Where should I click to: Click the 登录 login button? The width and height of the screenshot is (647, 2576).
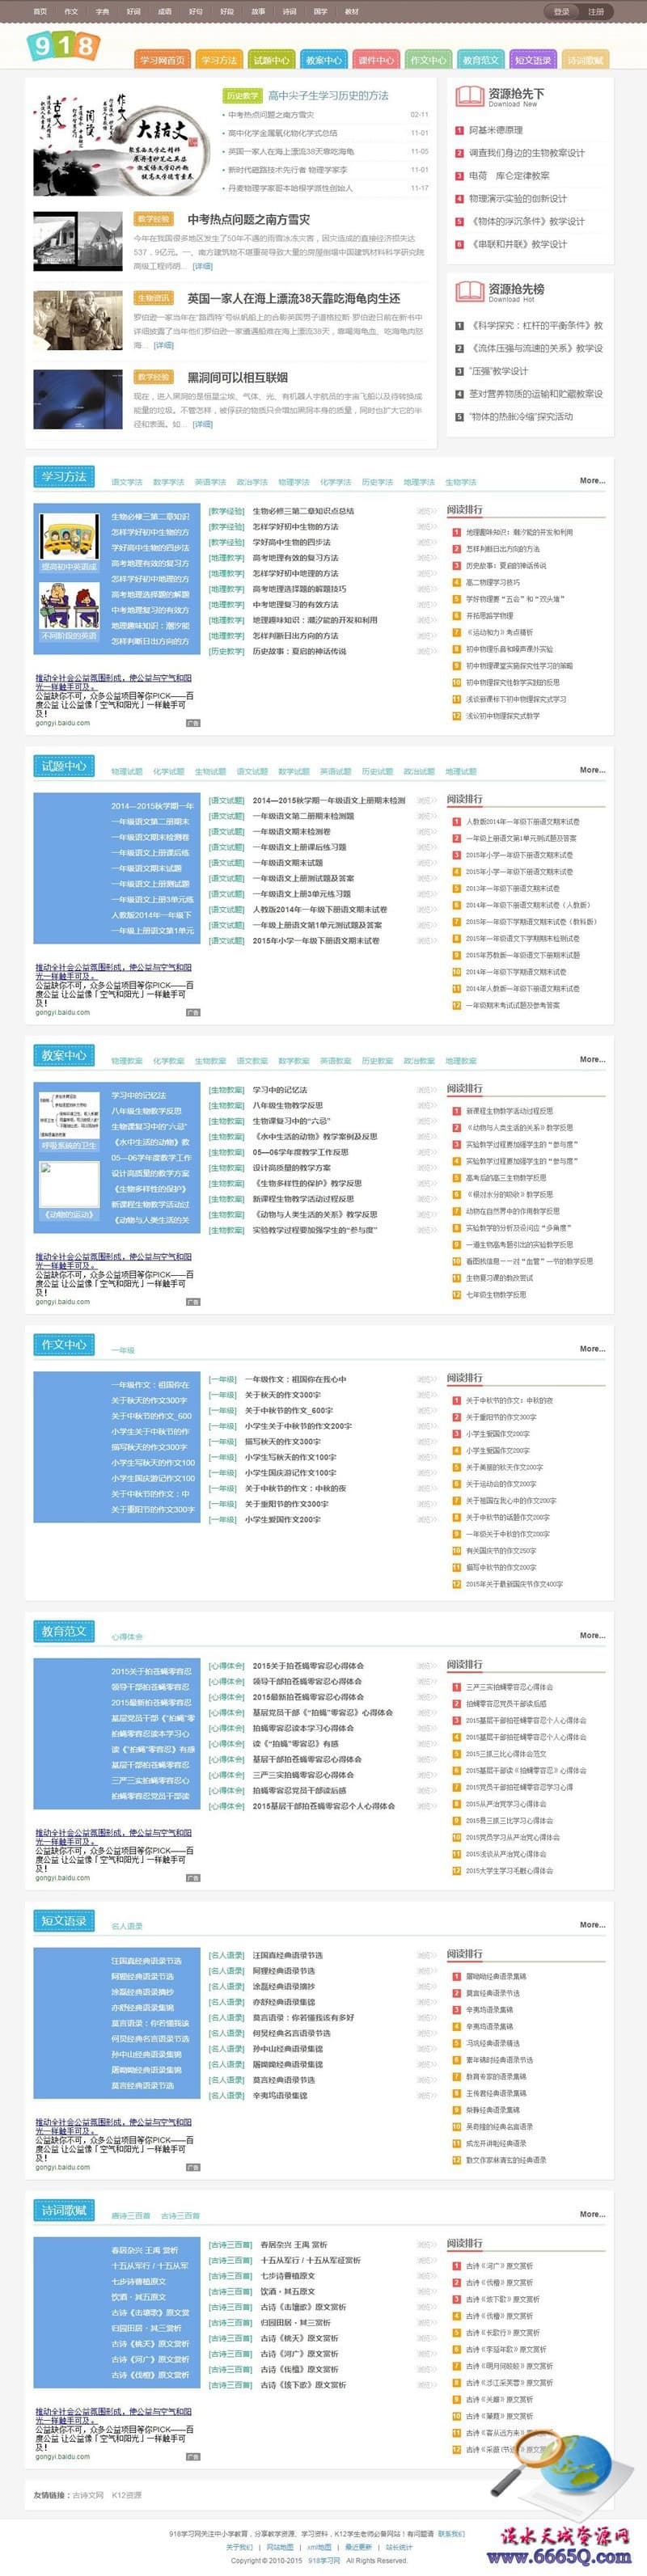pyautogui.click(x=561, y=12)
